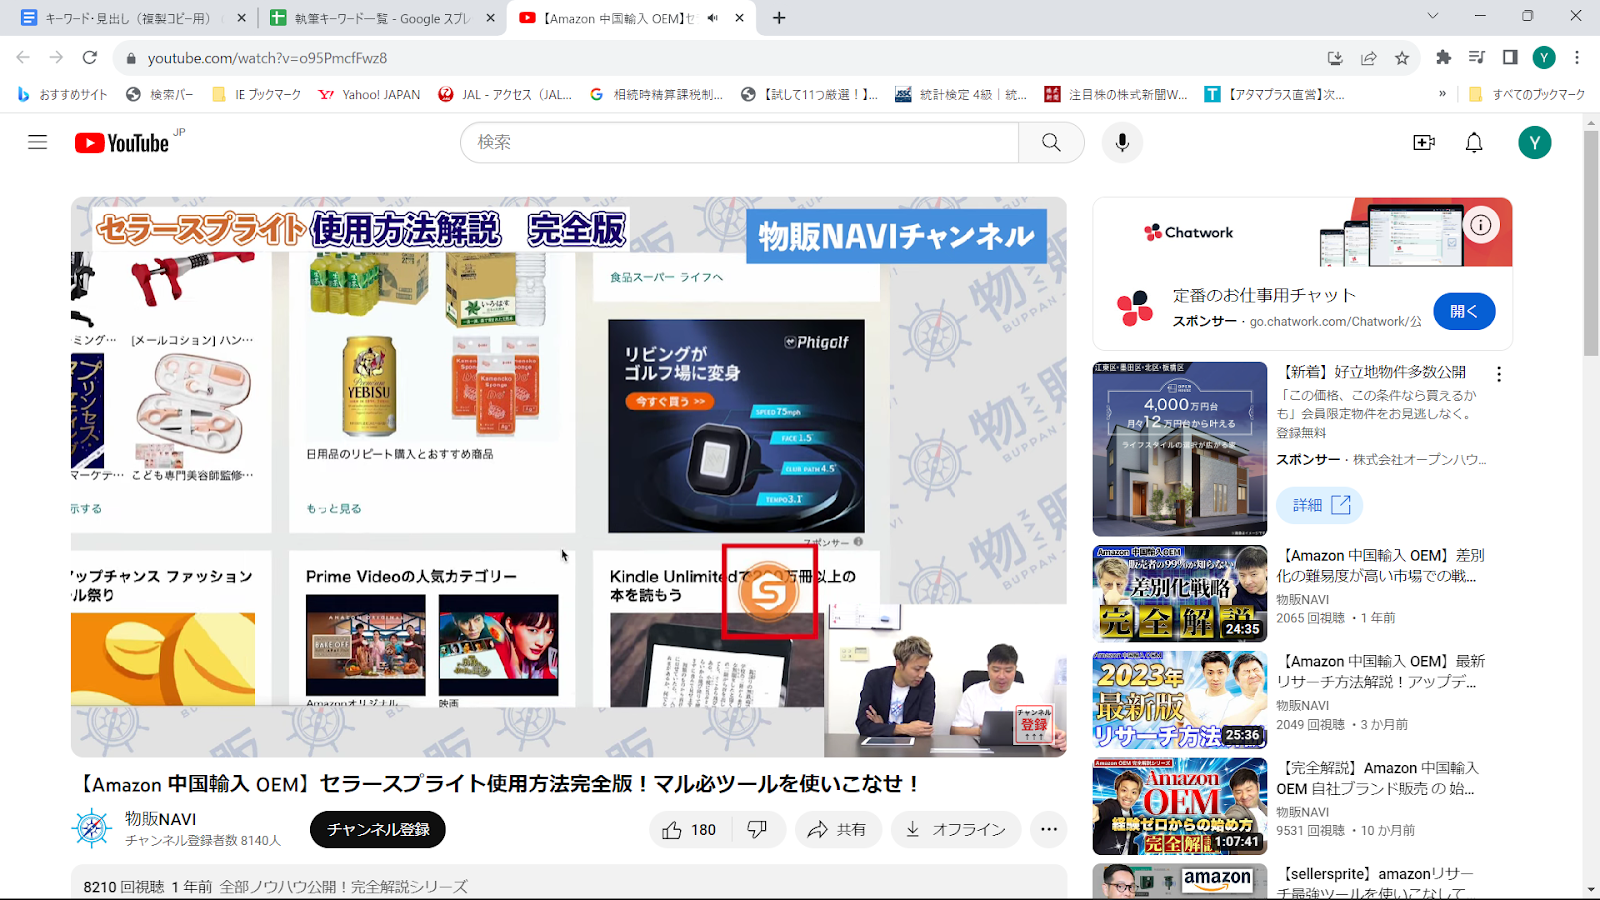This screenshot has height=900, width=1600.
Task: Open the 2023年最新版リサーチ方法 video thumbnail
Action: point(1180,700)
